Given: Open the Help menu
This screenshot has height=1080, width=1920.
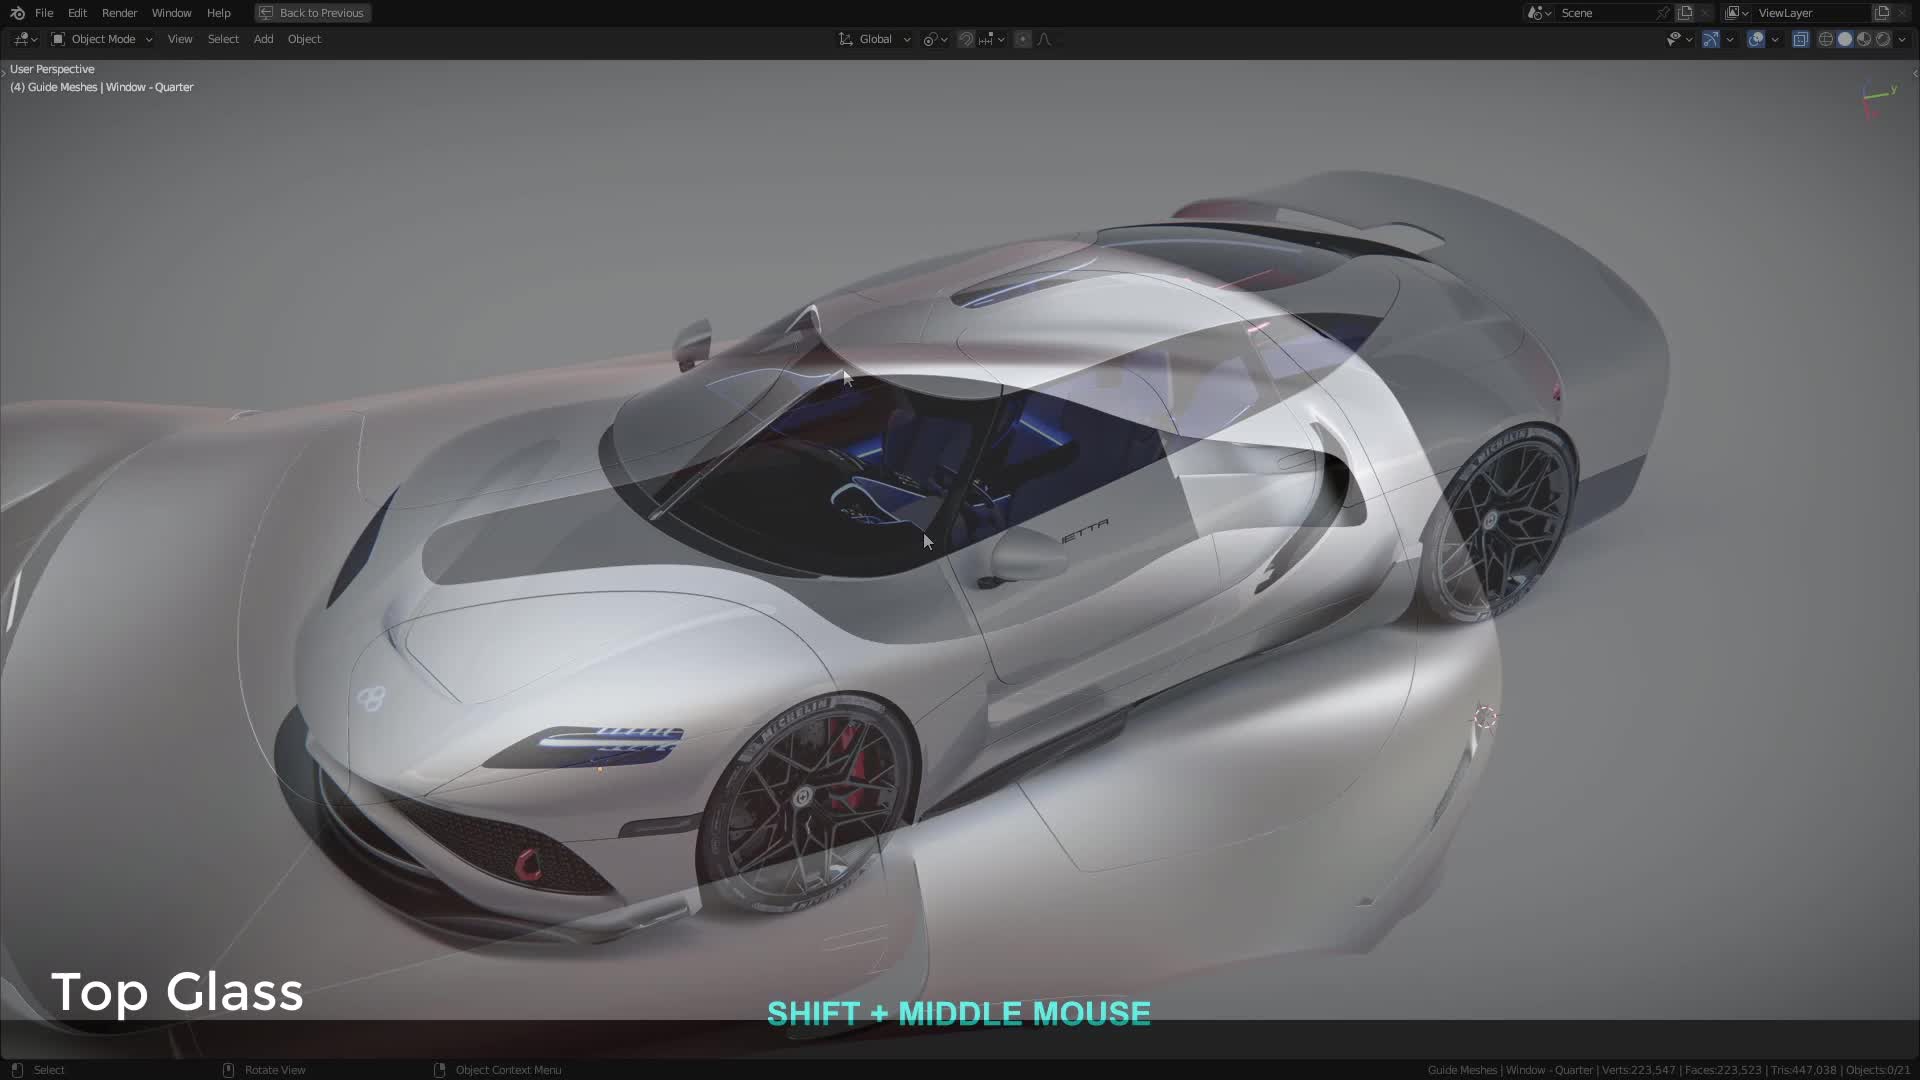Looking at the screenshot, I should (x=218, y=13).
